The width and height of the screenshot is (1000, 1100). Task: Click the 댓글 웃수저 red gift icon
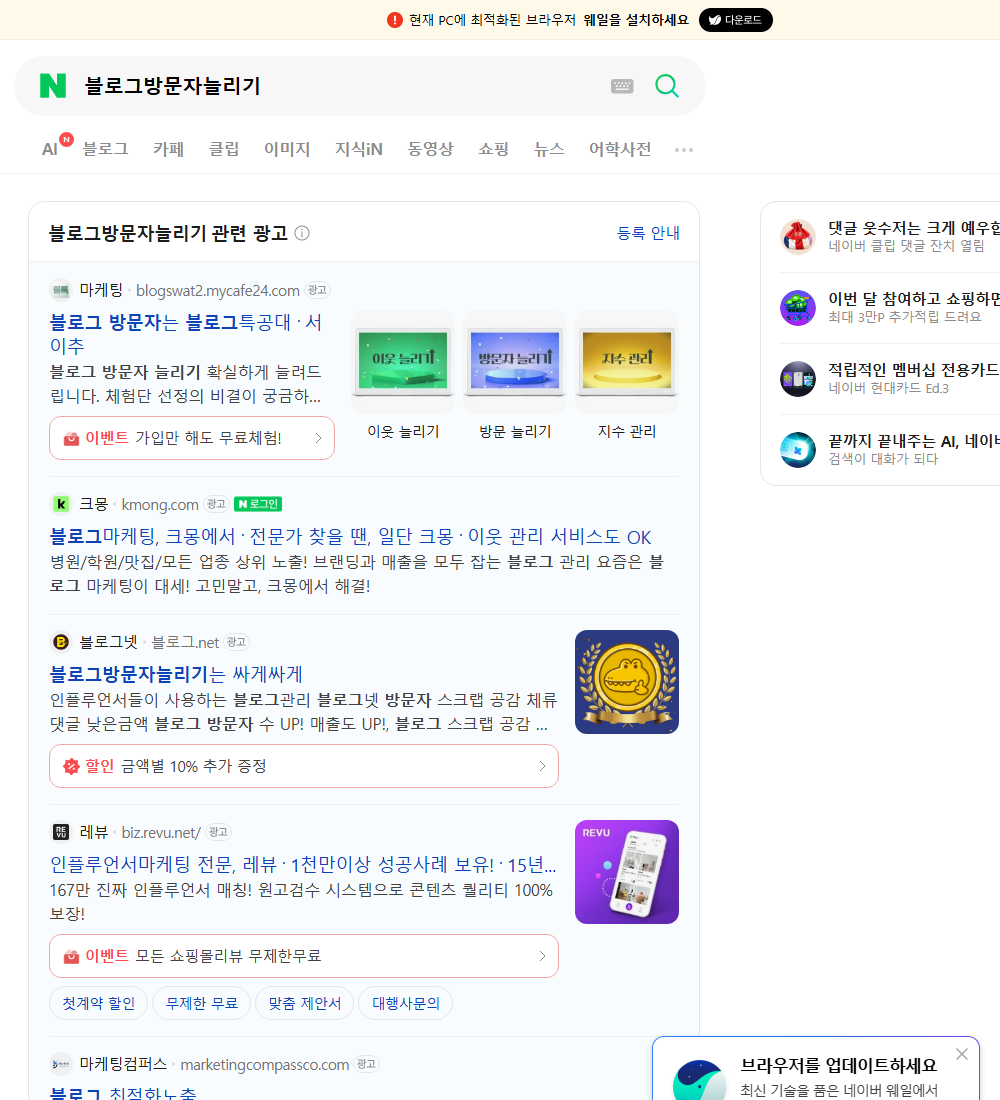click(x=798, y=236)
